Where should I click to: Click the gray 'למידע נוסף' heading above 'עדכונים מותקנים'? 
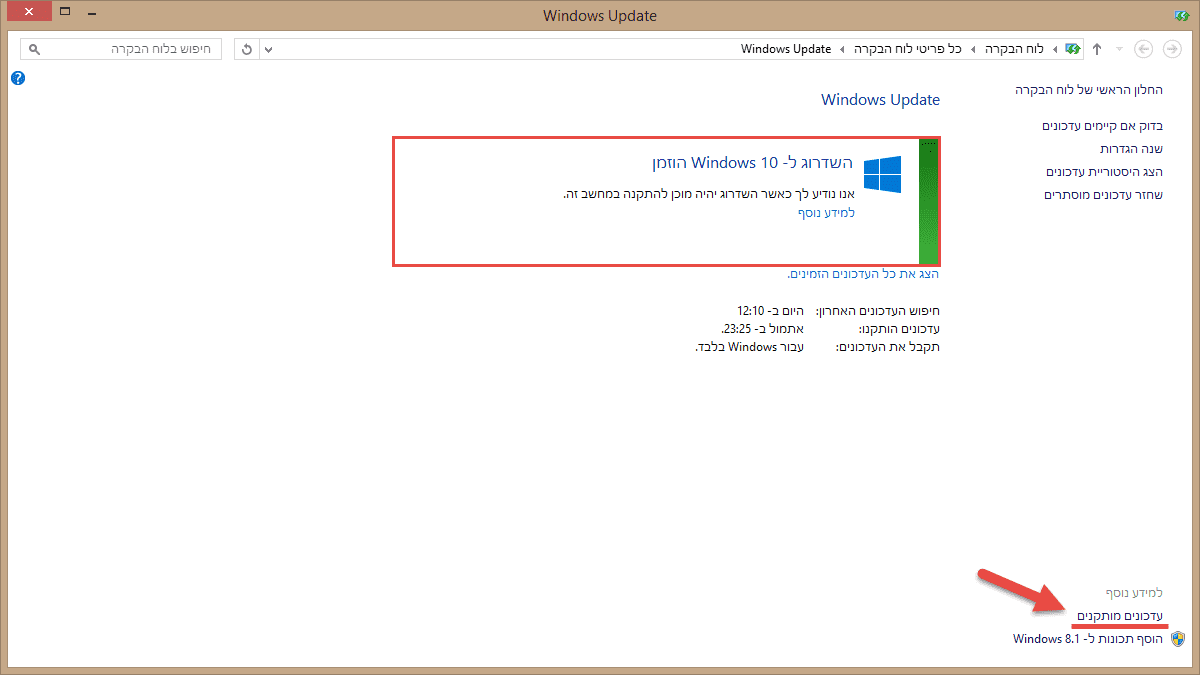point(1134,593)
